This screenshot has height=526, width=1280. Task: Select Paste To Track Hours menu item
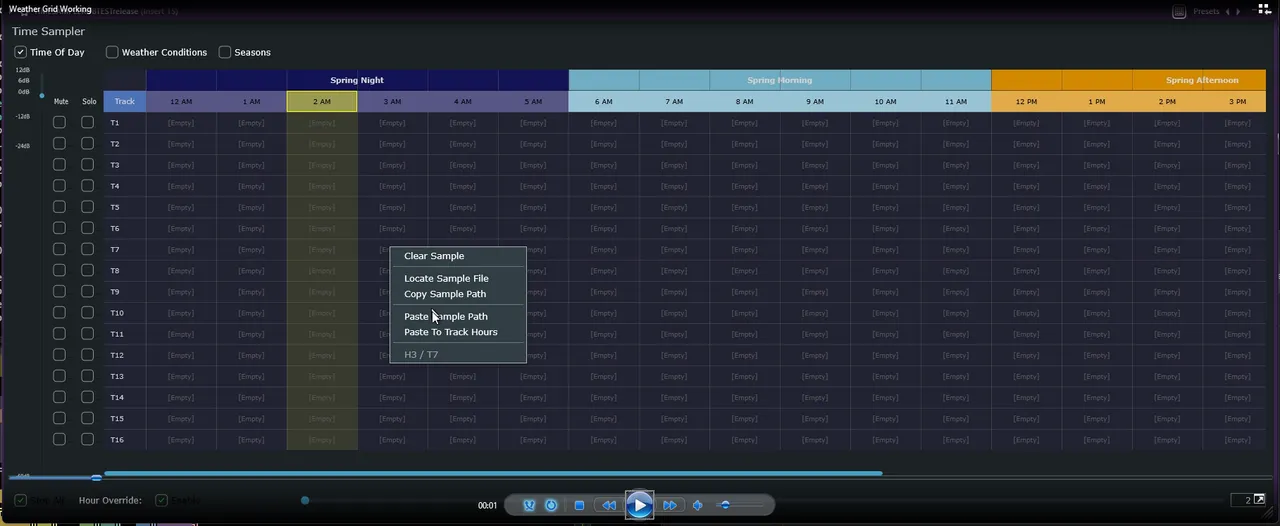(x=450, y=332)
